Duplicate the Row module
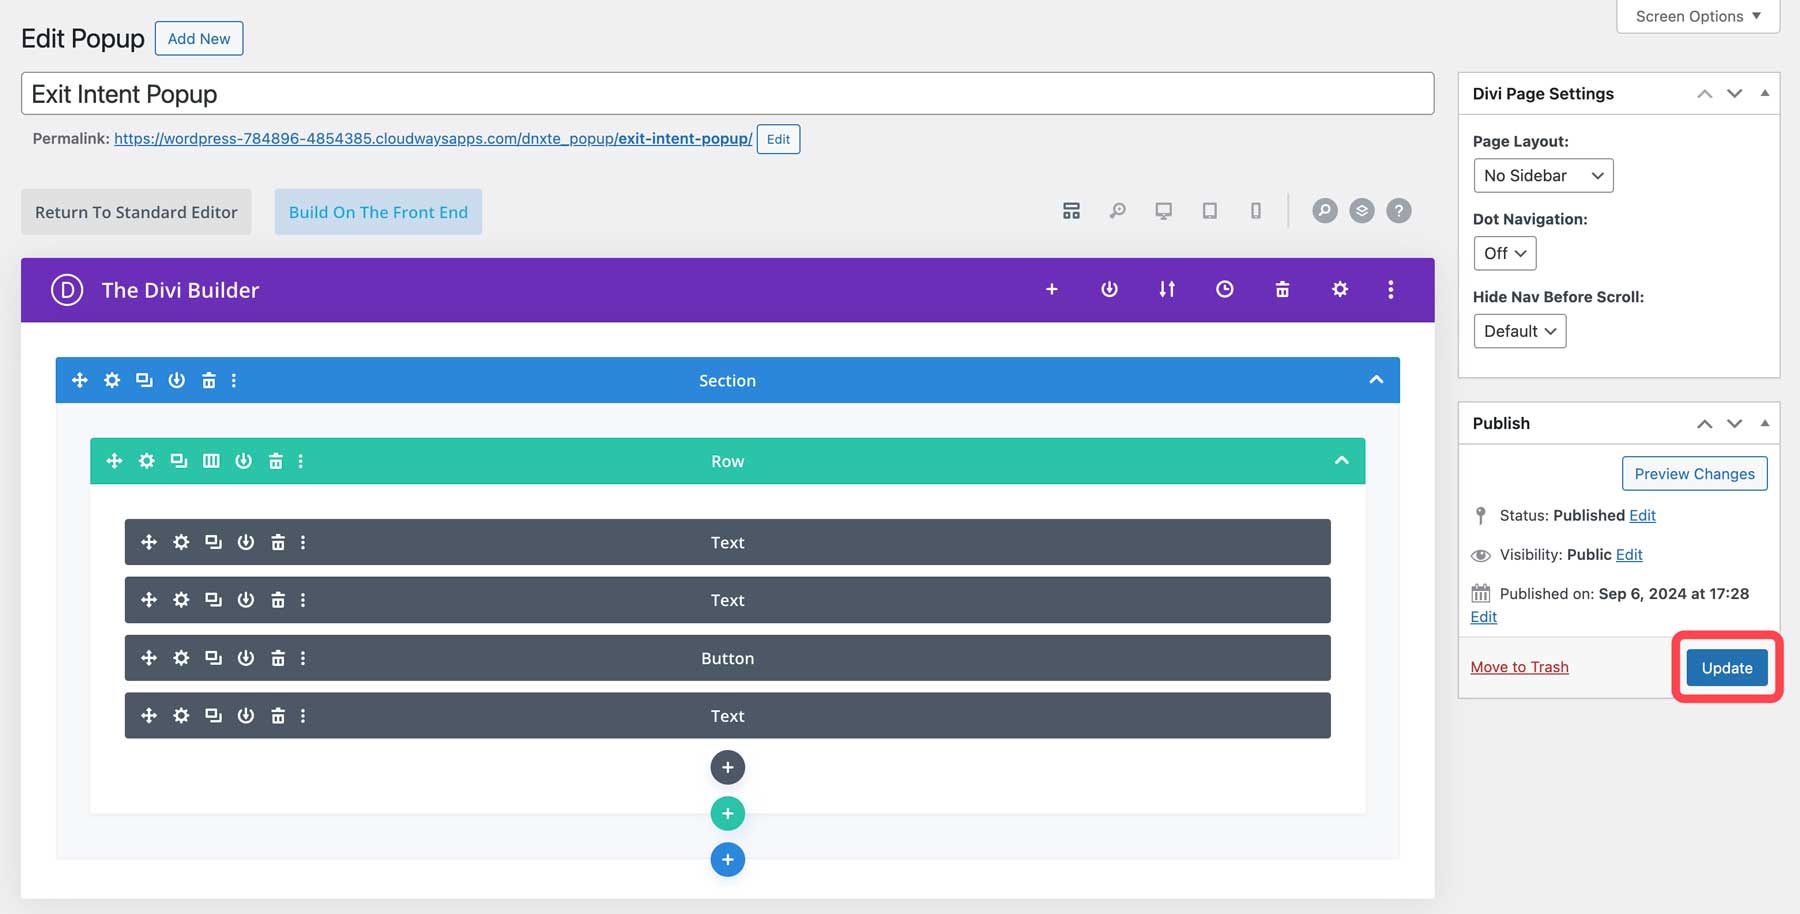The image size is (1800, 914). (179, 461)
